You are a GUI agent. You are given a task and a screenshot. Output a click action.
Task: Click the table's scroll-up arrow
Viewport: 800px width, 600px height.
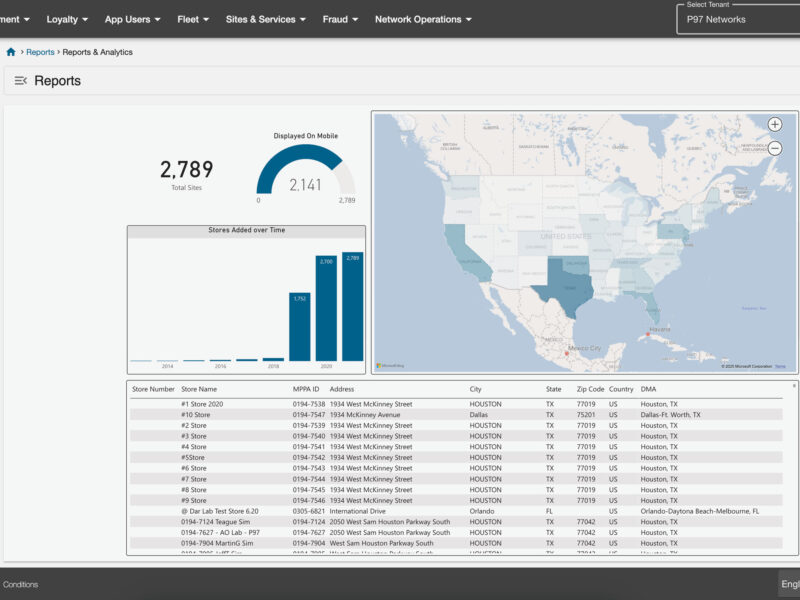(x=795, y=385)
